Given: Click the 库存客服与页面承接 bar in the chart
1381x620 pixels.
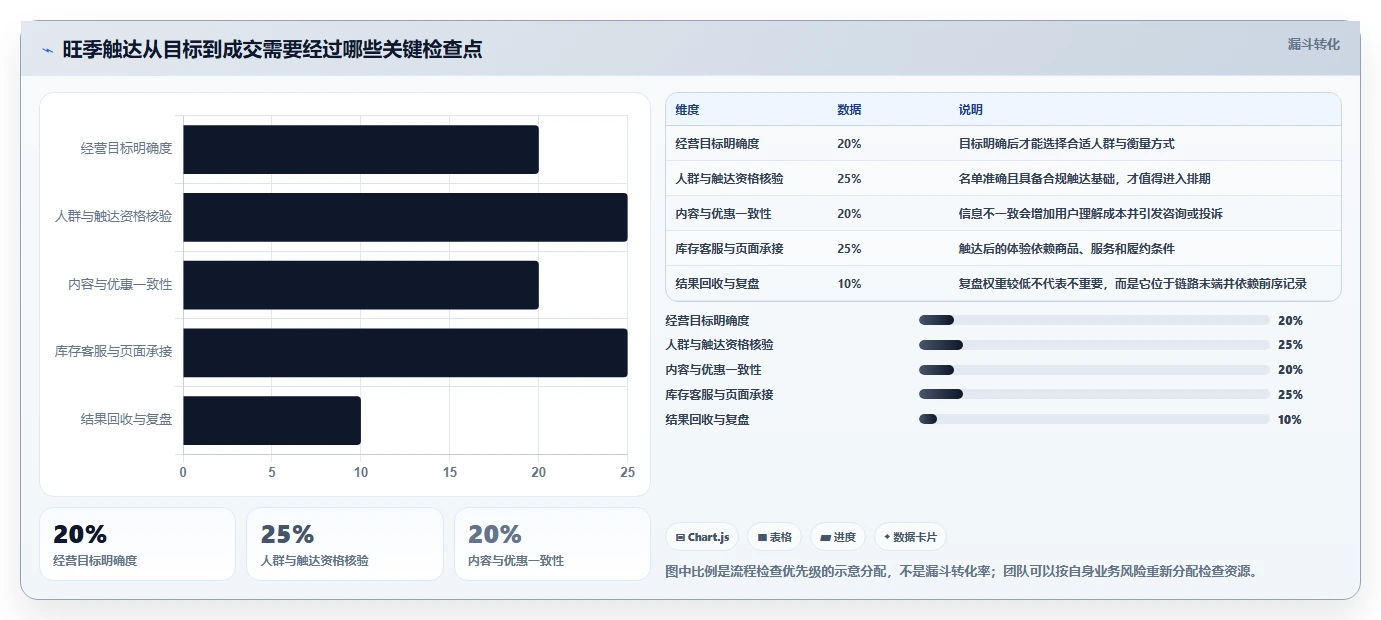Looking at the screenshot, I should point(405,353).
